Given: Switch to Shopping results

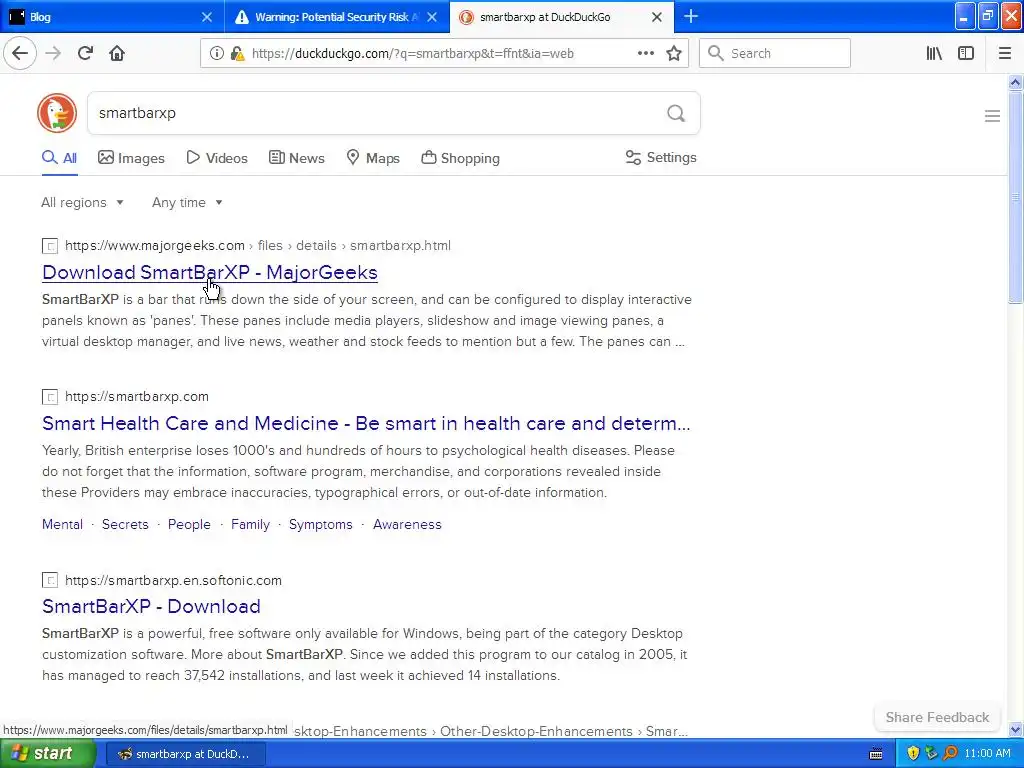Looking at the screenshot, I should [x=460, y=158].
